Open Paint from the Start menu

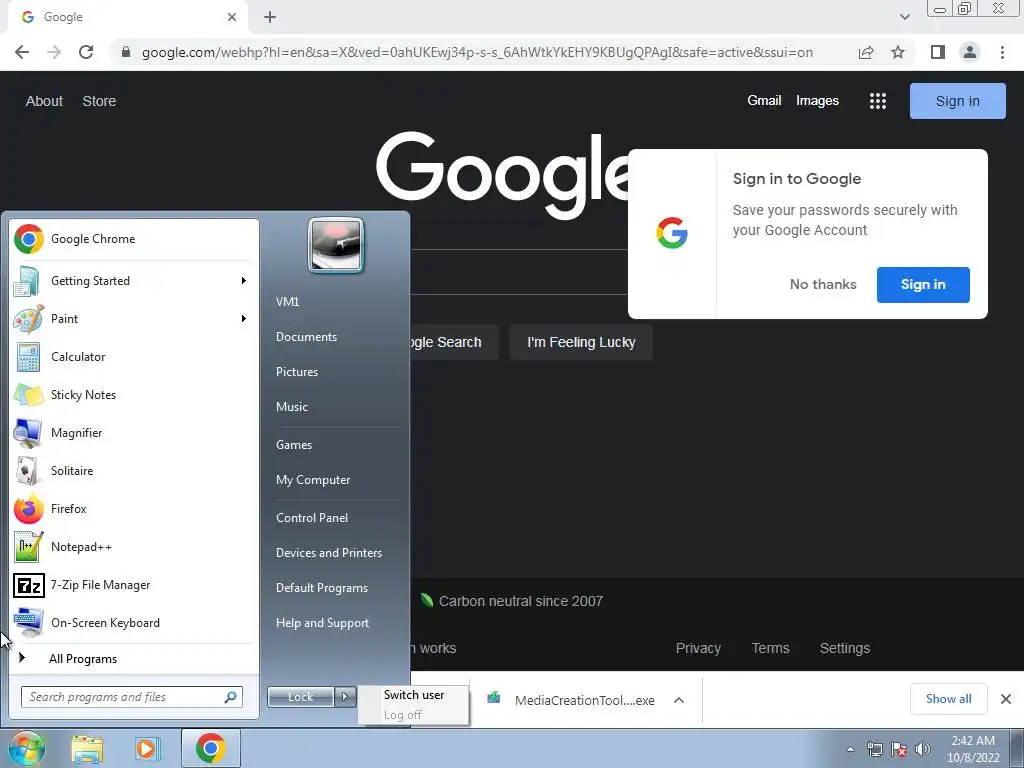(134, 319)
